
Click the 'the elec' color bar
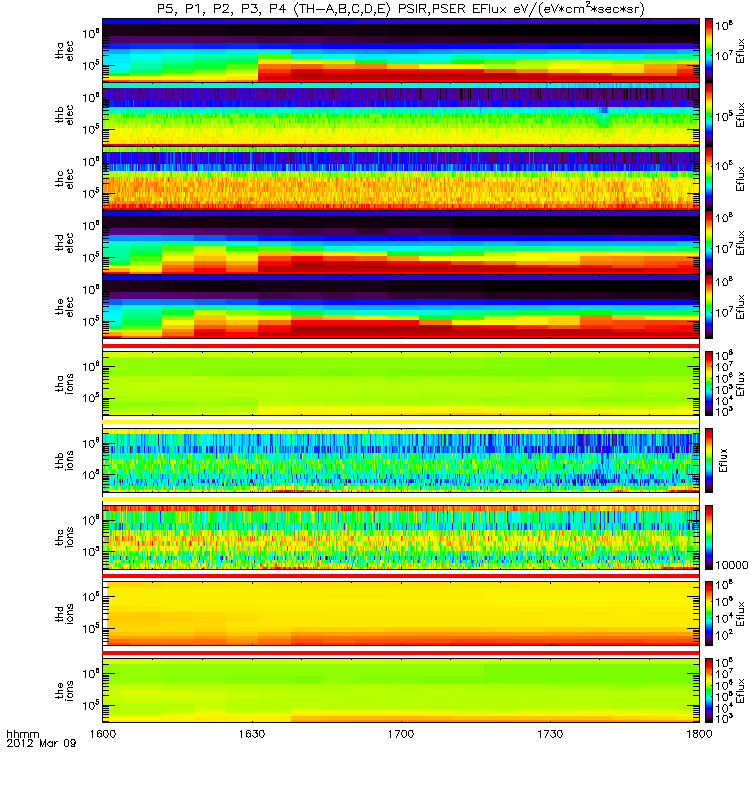tap(709, 307)
